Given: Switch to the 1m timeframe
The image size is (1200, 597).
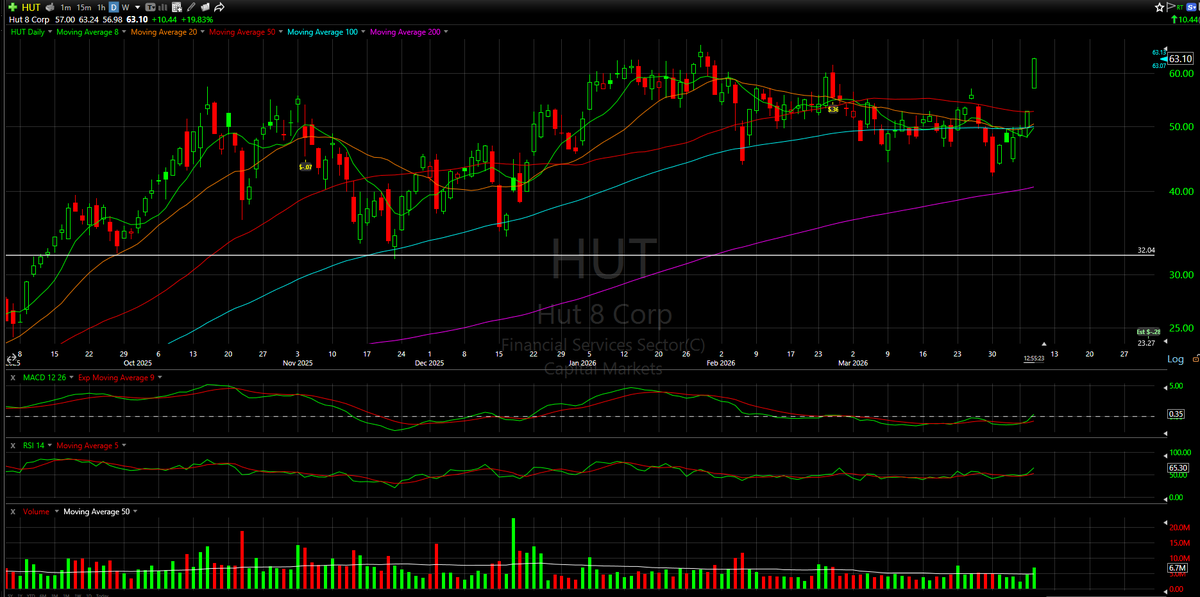Looking at the screenshot, I should 65,7.
